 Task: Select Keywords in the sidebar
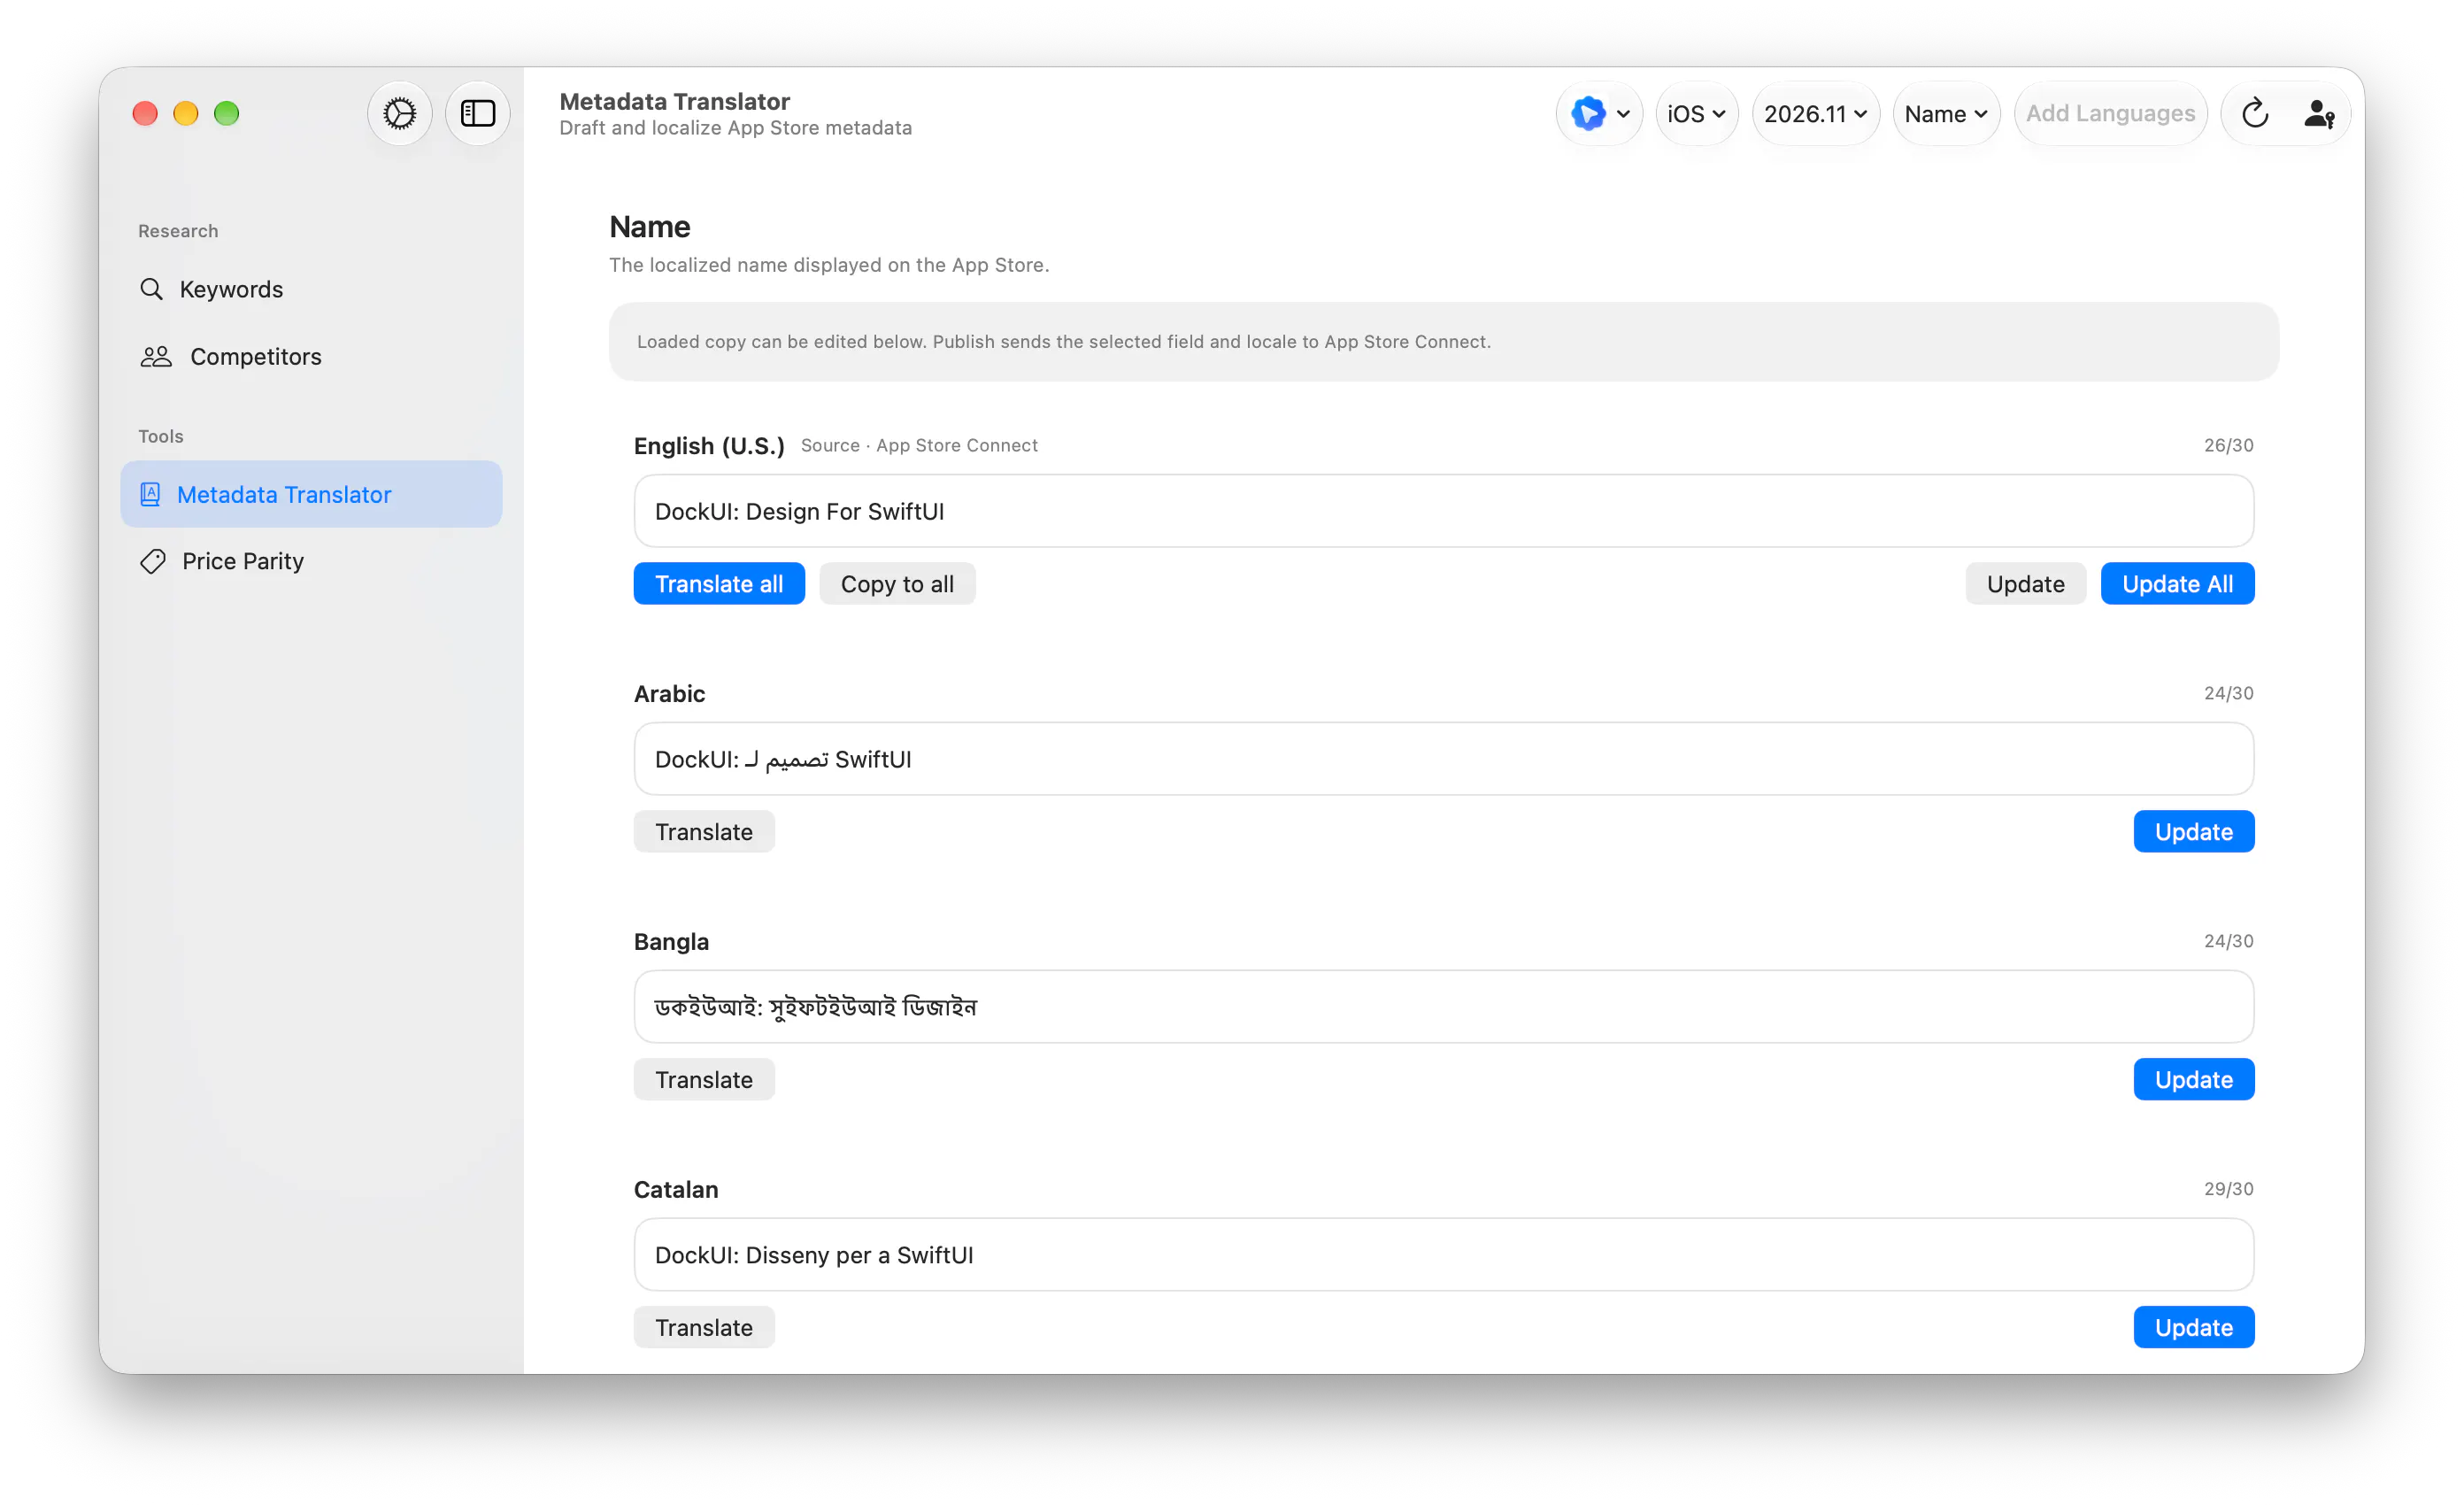pos(311,289)
